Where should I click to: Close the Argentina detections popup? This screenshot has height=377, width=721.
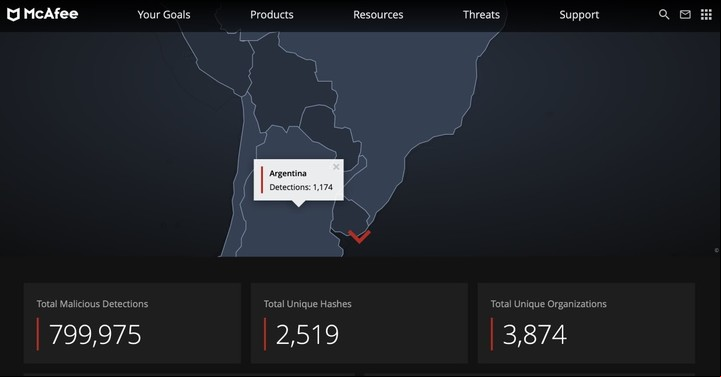coord(336,167)
